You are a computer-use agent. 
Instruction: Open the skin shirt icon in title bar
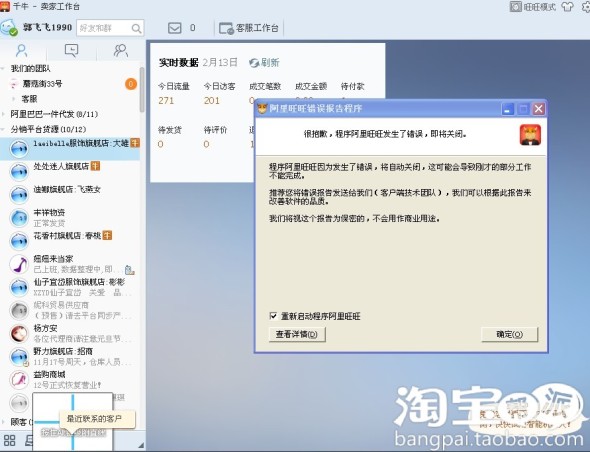pyautogui.click(x=567, y=7)
